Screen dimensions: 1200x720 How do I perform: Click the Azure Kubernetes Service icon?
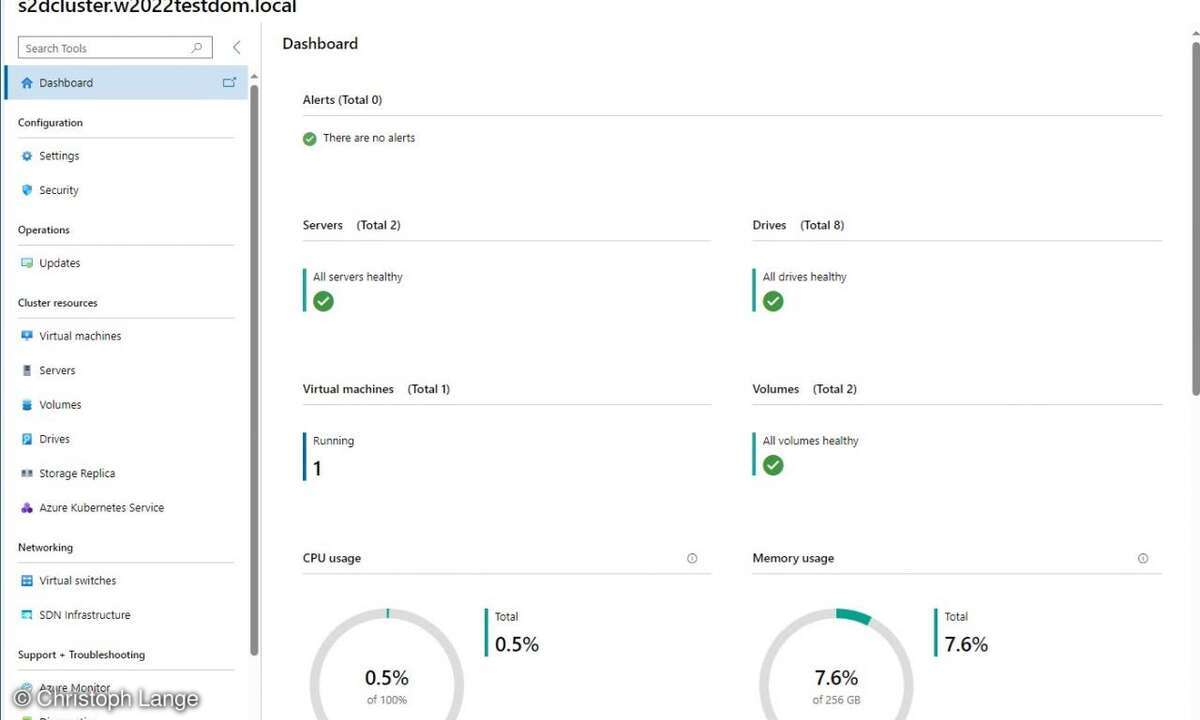[27, 508]
